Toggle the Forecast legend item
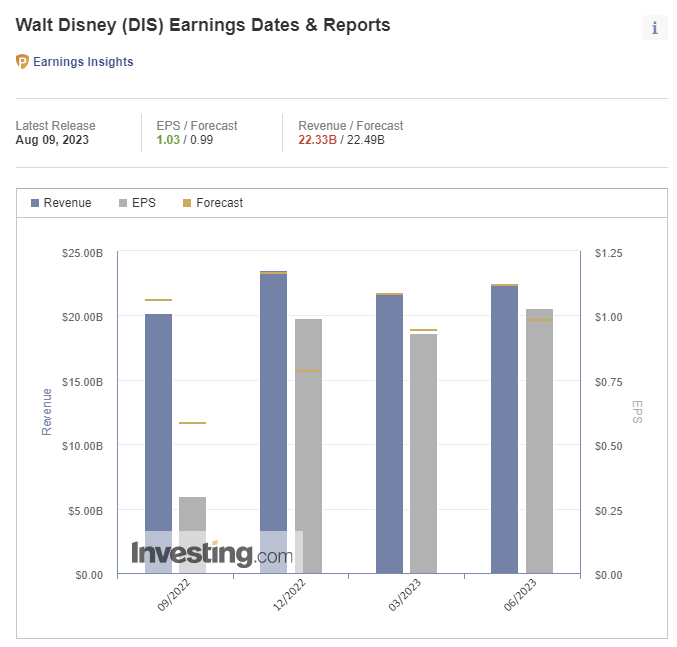This screenshot has height=647, width=677. pyautogui.click(x=213, y=203)
